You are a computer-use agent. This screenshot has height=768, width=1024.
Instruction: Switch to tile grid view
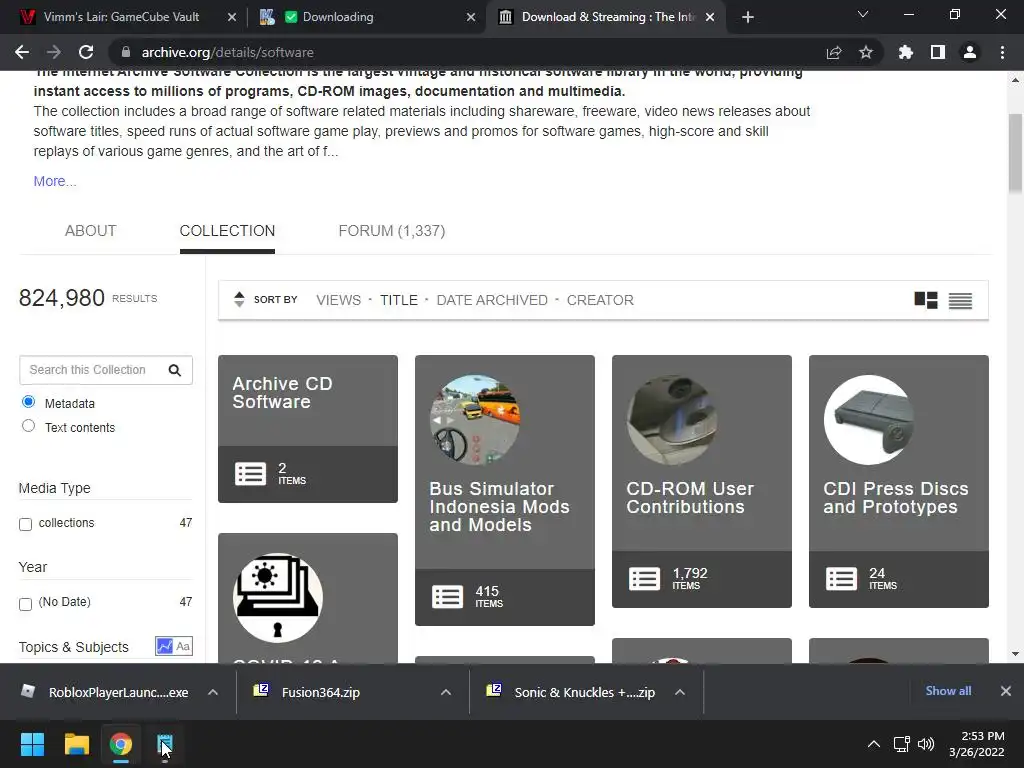(x=926, y=300)
